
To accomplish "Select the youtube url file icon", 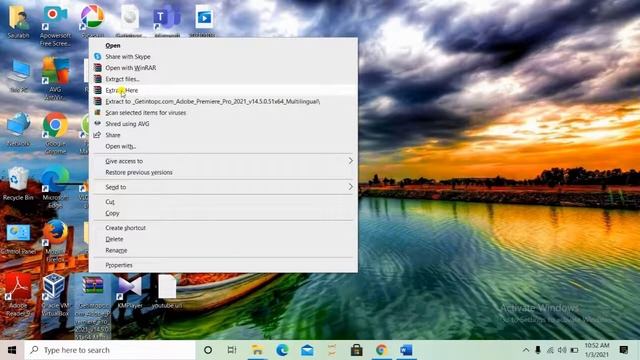I will [167, 291].
